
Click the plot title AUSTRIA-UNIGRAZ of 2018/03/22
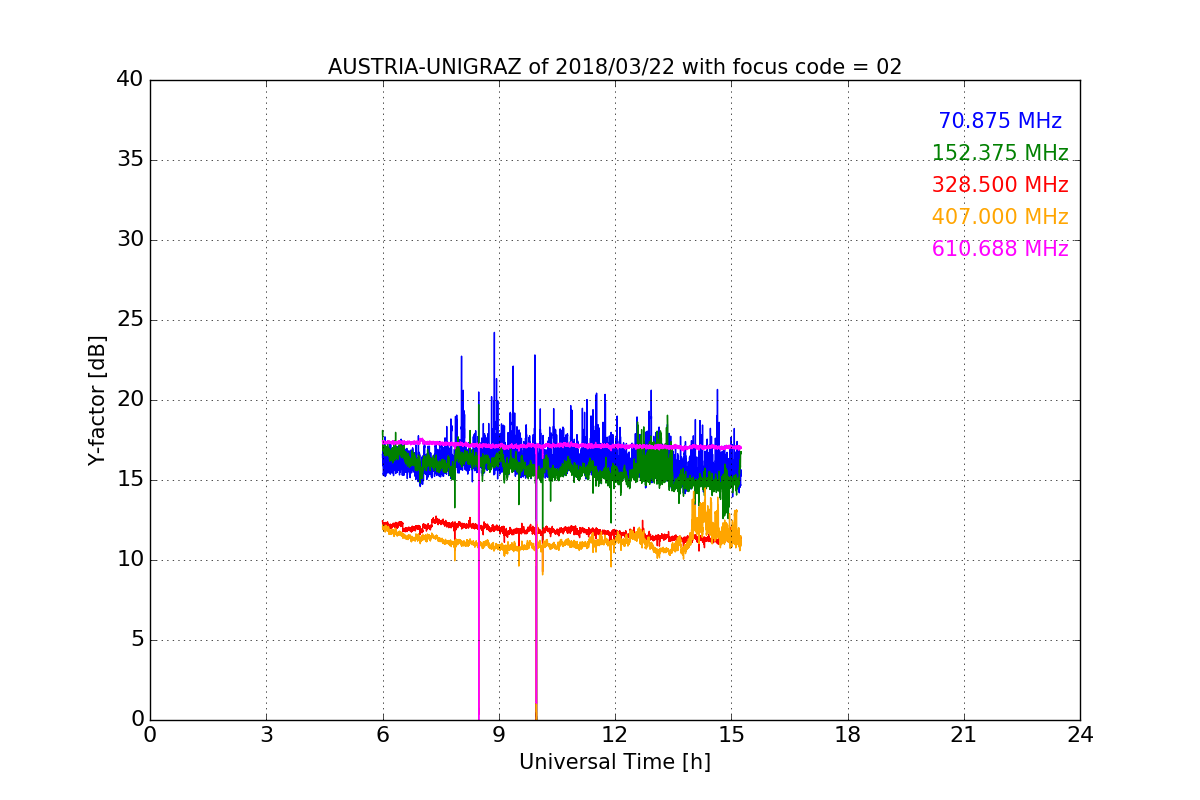[x=615, y=67]
